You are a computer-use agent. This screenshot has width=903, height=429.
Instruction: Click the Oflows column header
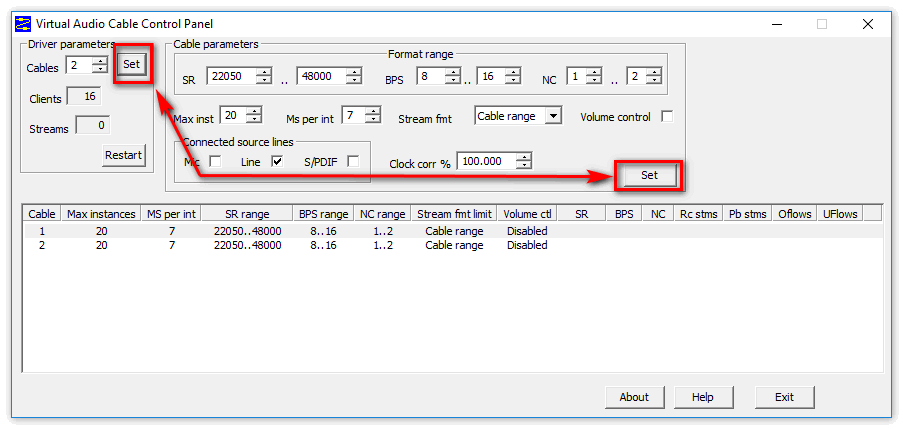point(794,214)
